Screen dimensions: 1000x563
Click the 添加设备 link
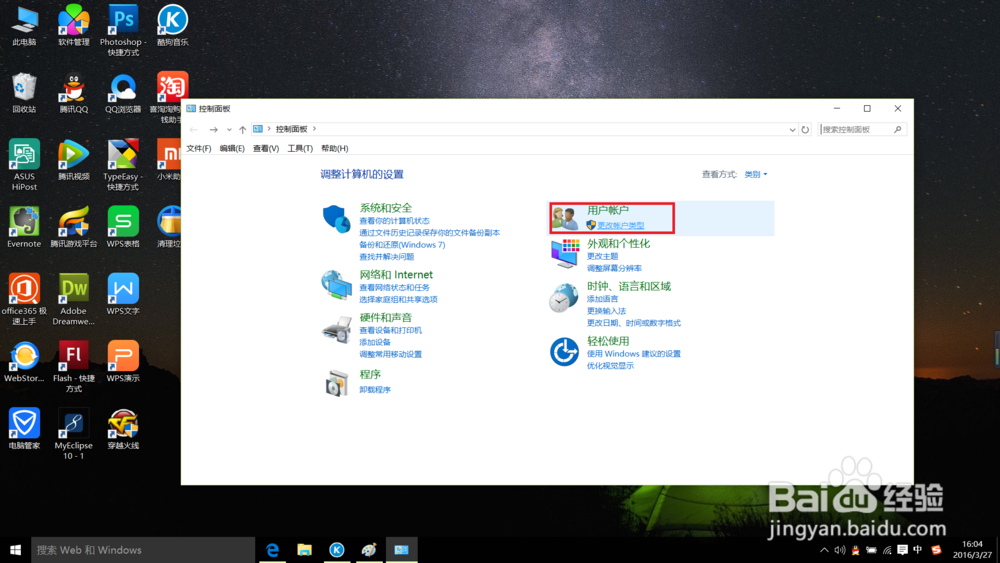click(375, 342)
